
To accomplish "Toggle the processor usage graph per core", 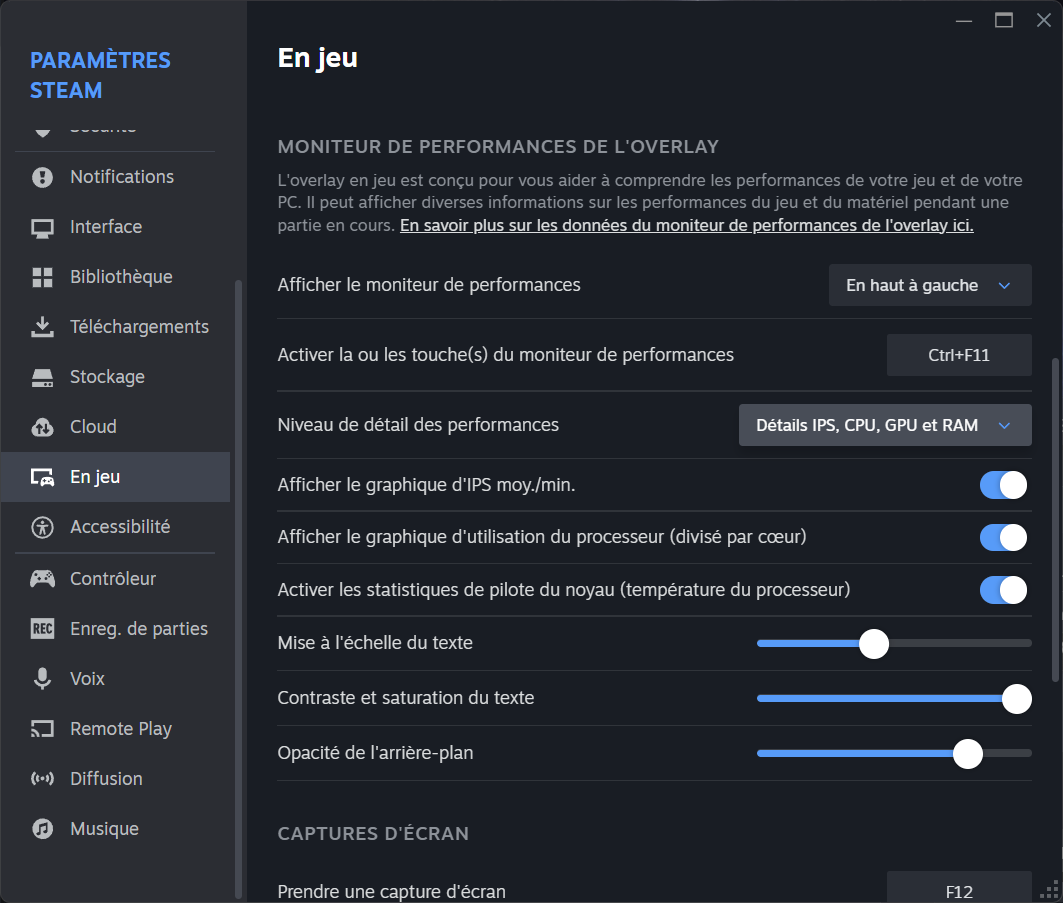I will click(x=1003, y=538).
